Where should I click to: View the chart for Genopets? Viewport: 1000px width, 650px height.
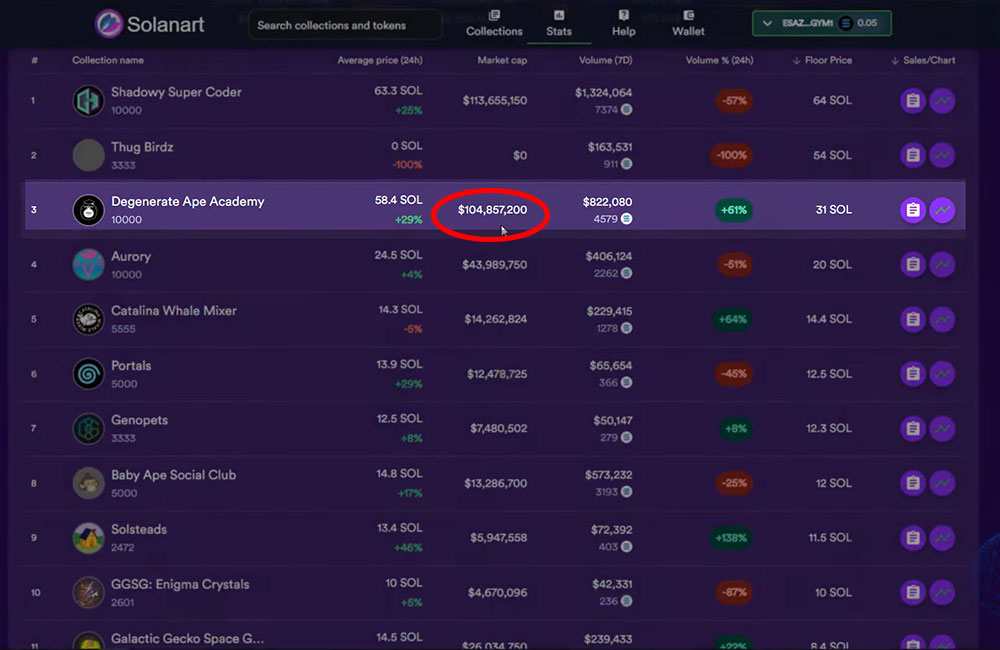[x=942, y=428]
